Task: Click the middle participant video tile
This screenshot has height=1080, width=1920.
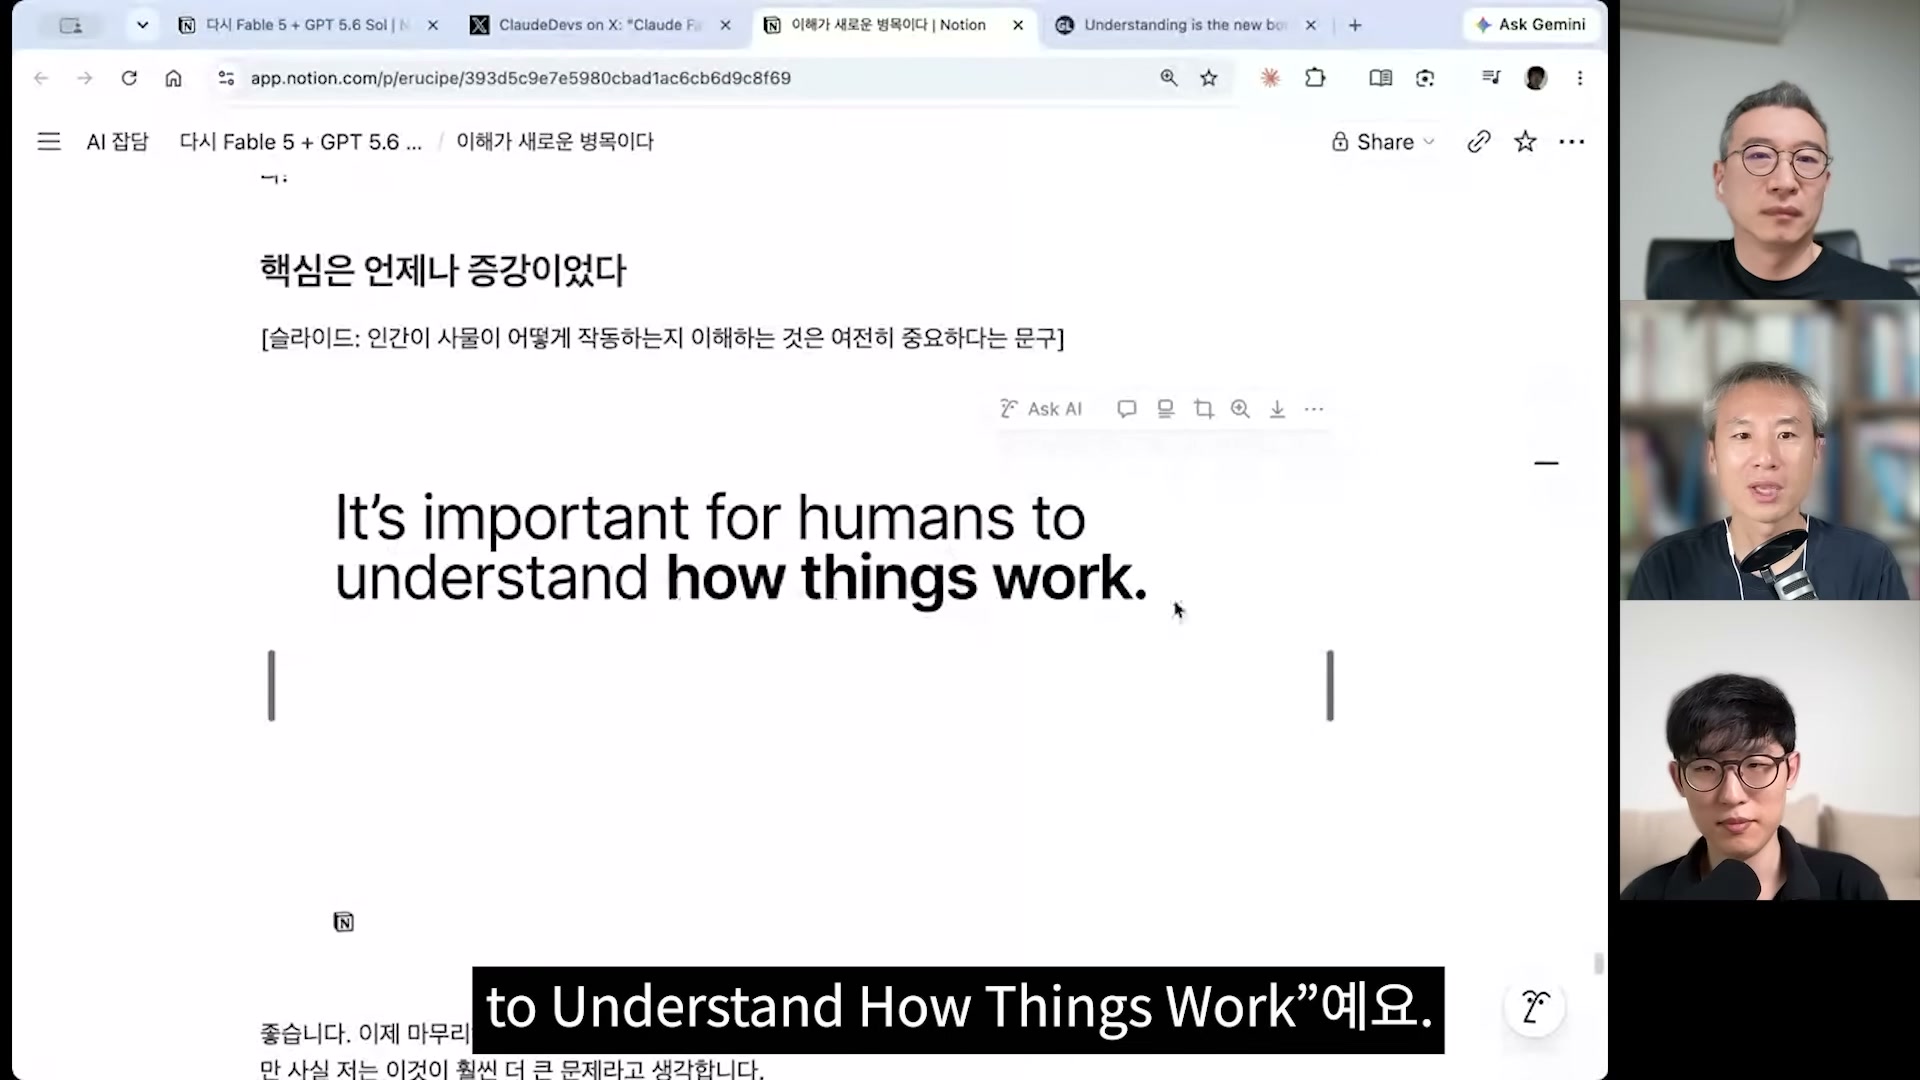Action: [x=1769, y=450]
